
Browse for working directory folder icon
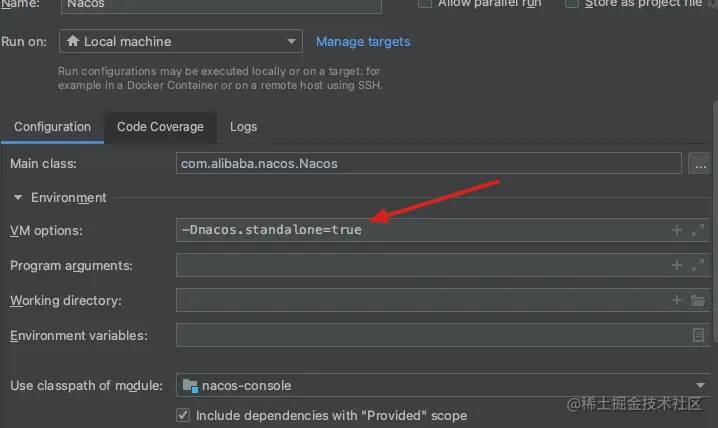click(699, 300)
